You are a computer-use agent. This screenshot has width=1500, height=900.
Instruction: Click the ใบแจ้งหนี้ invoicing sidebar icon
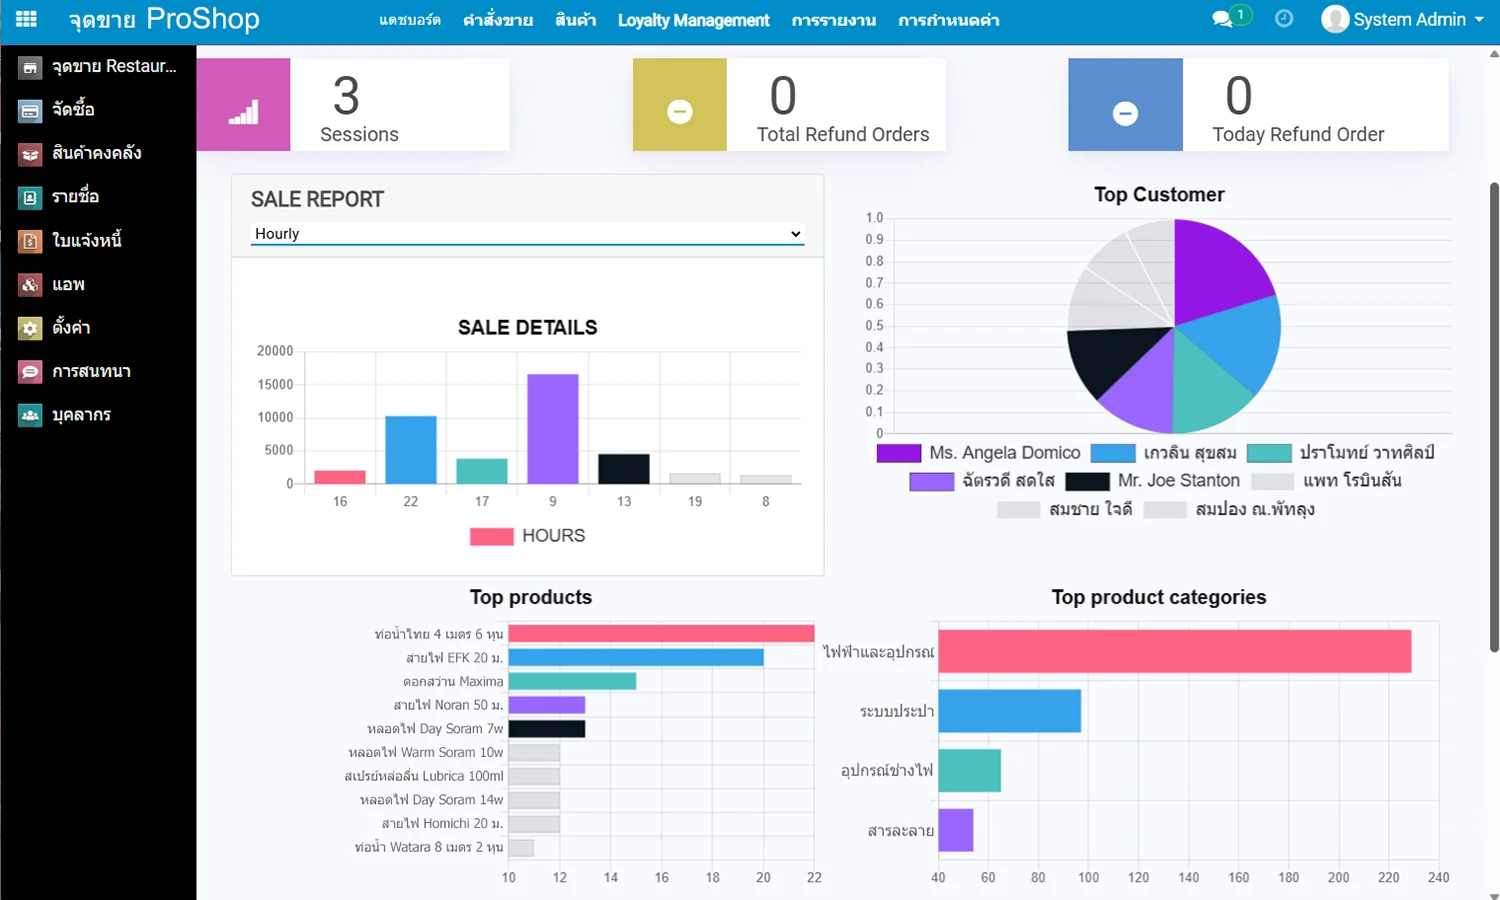tap(29, 241)
